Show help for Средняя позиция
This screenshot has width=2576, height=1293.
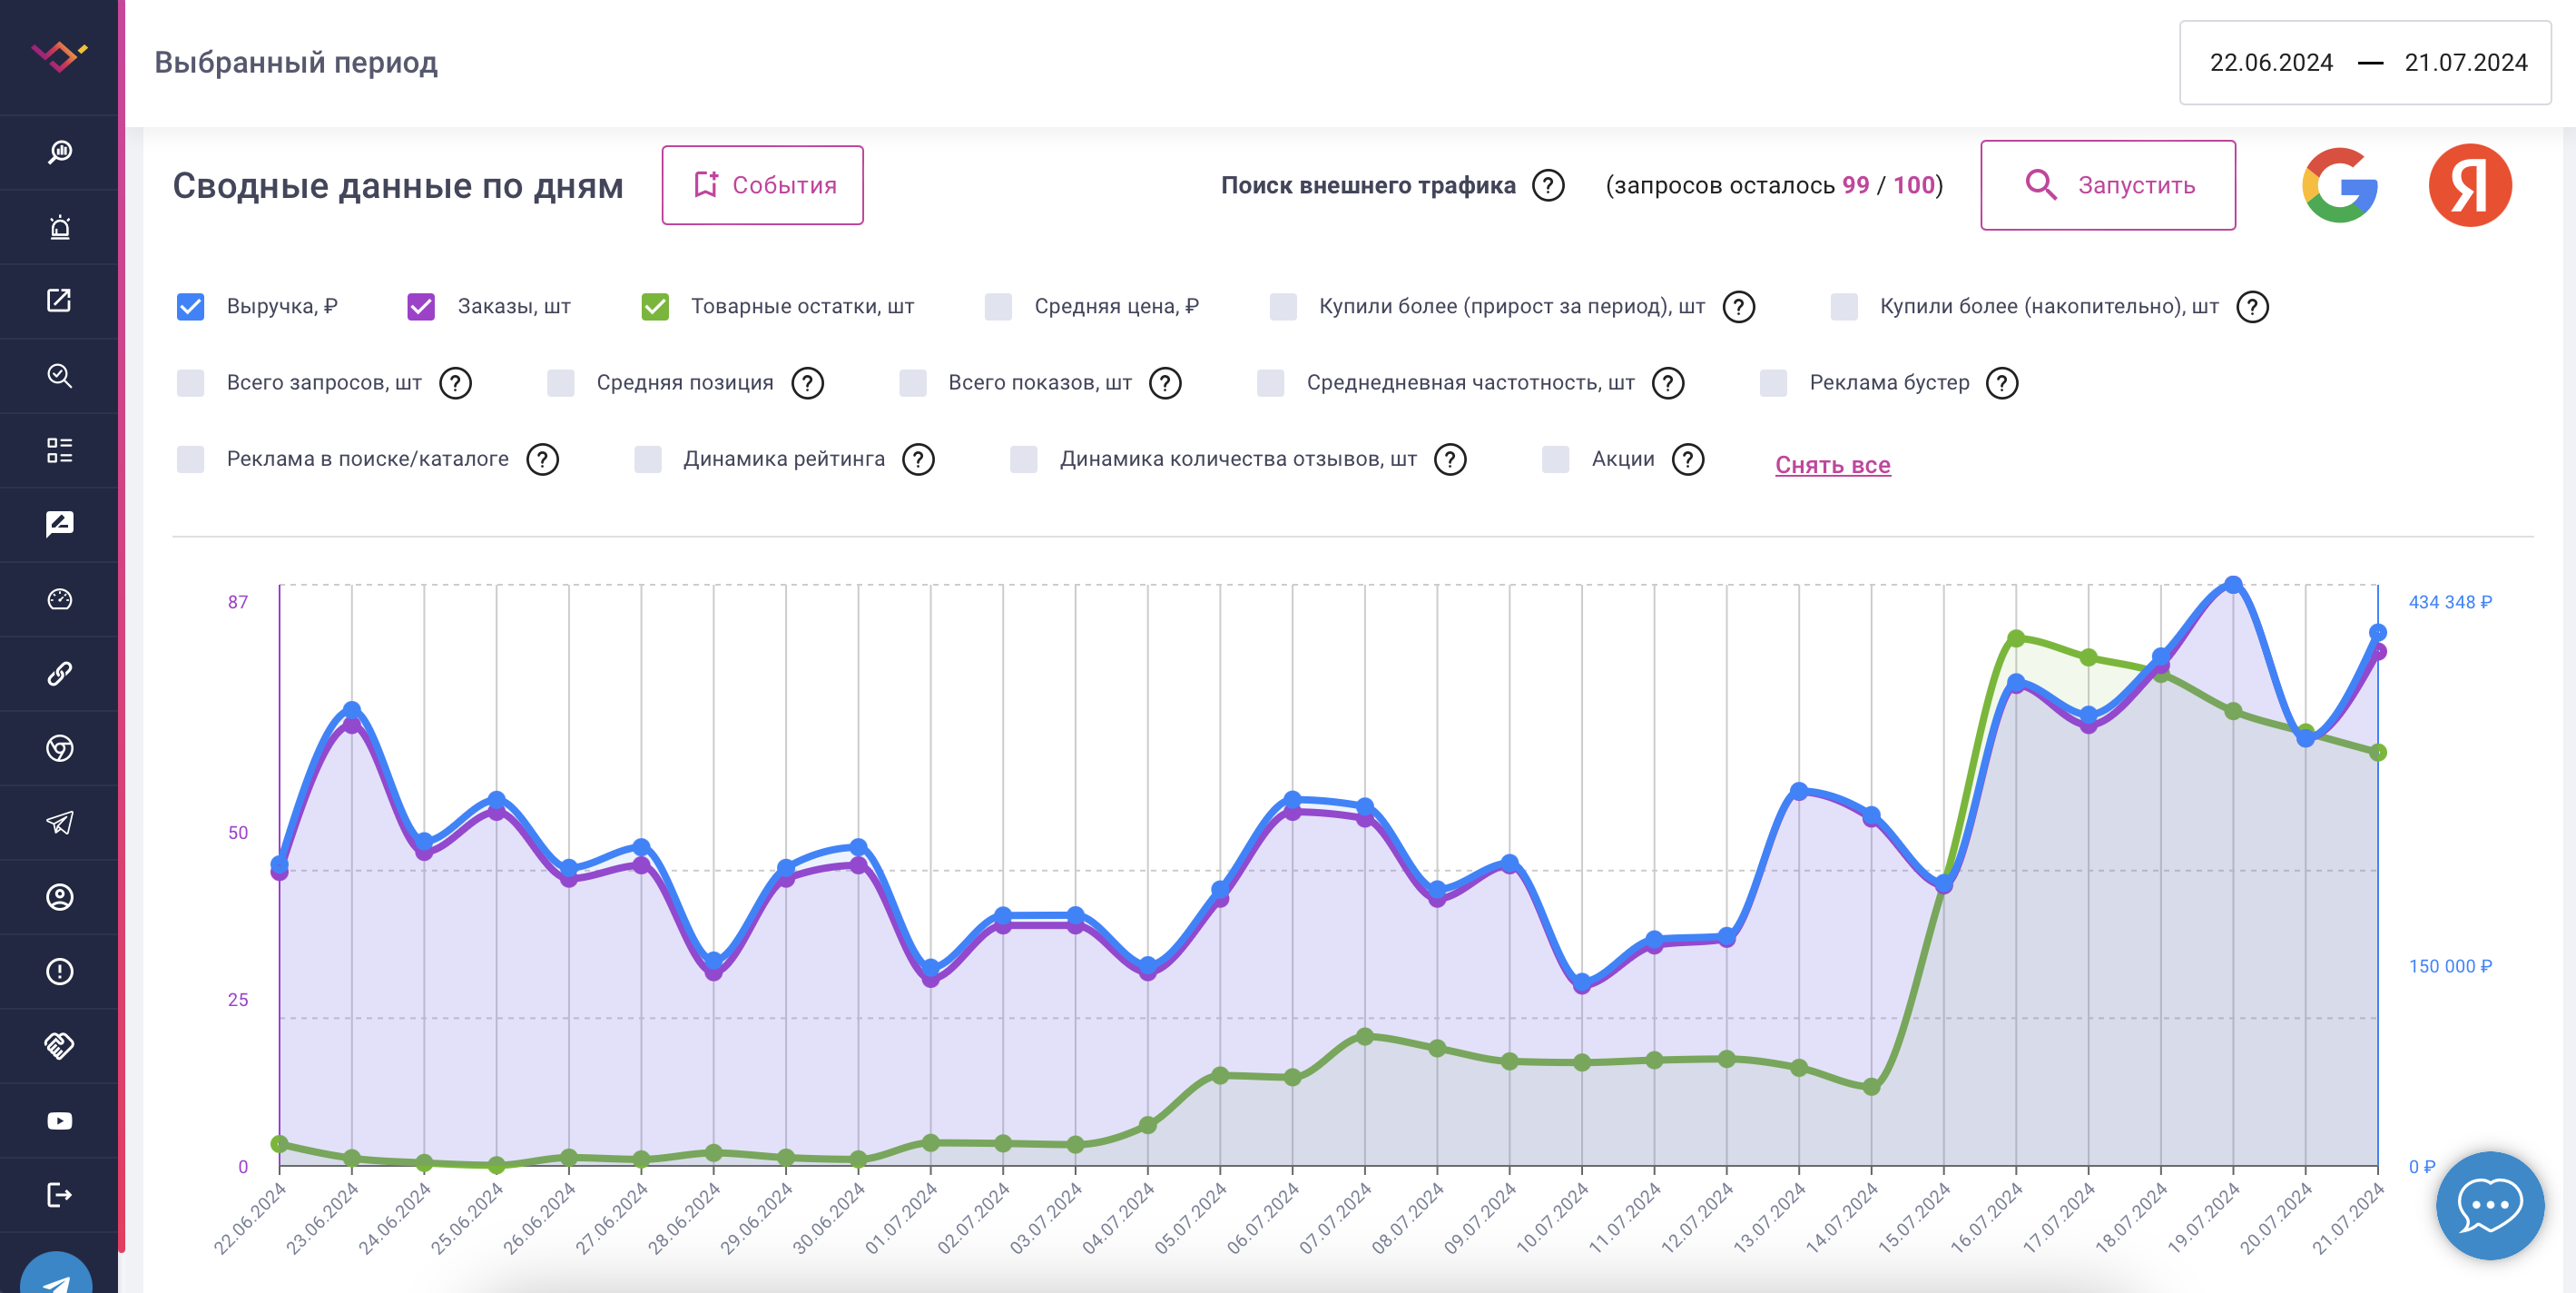(x=807, y=383)
